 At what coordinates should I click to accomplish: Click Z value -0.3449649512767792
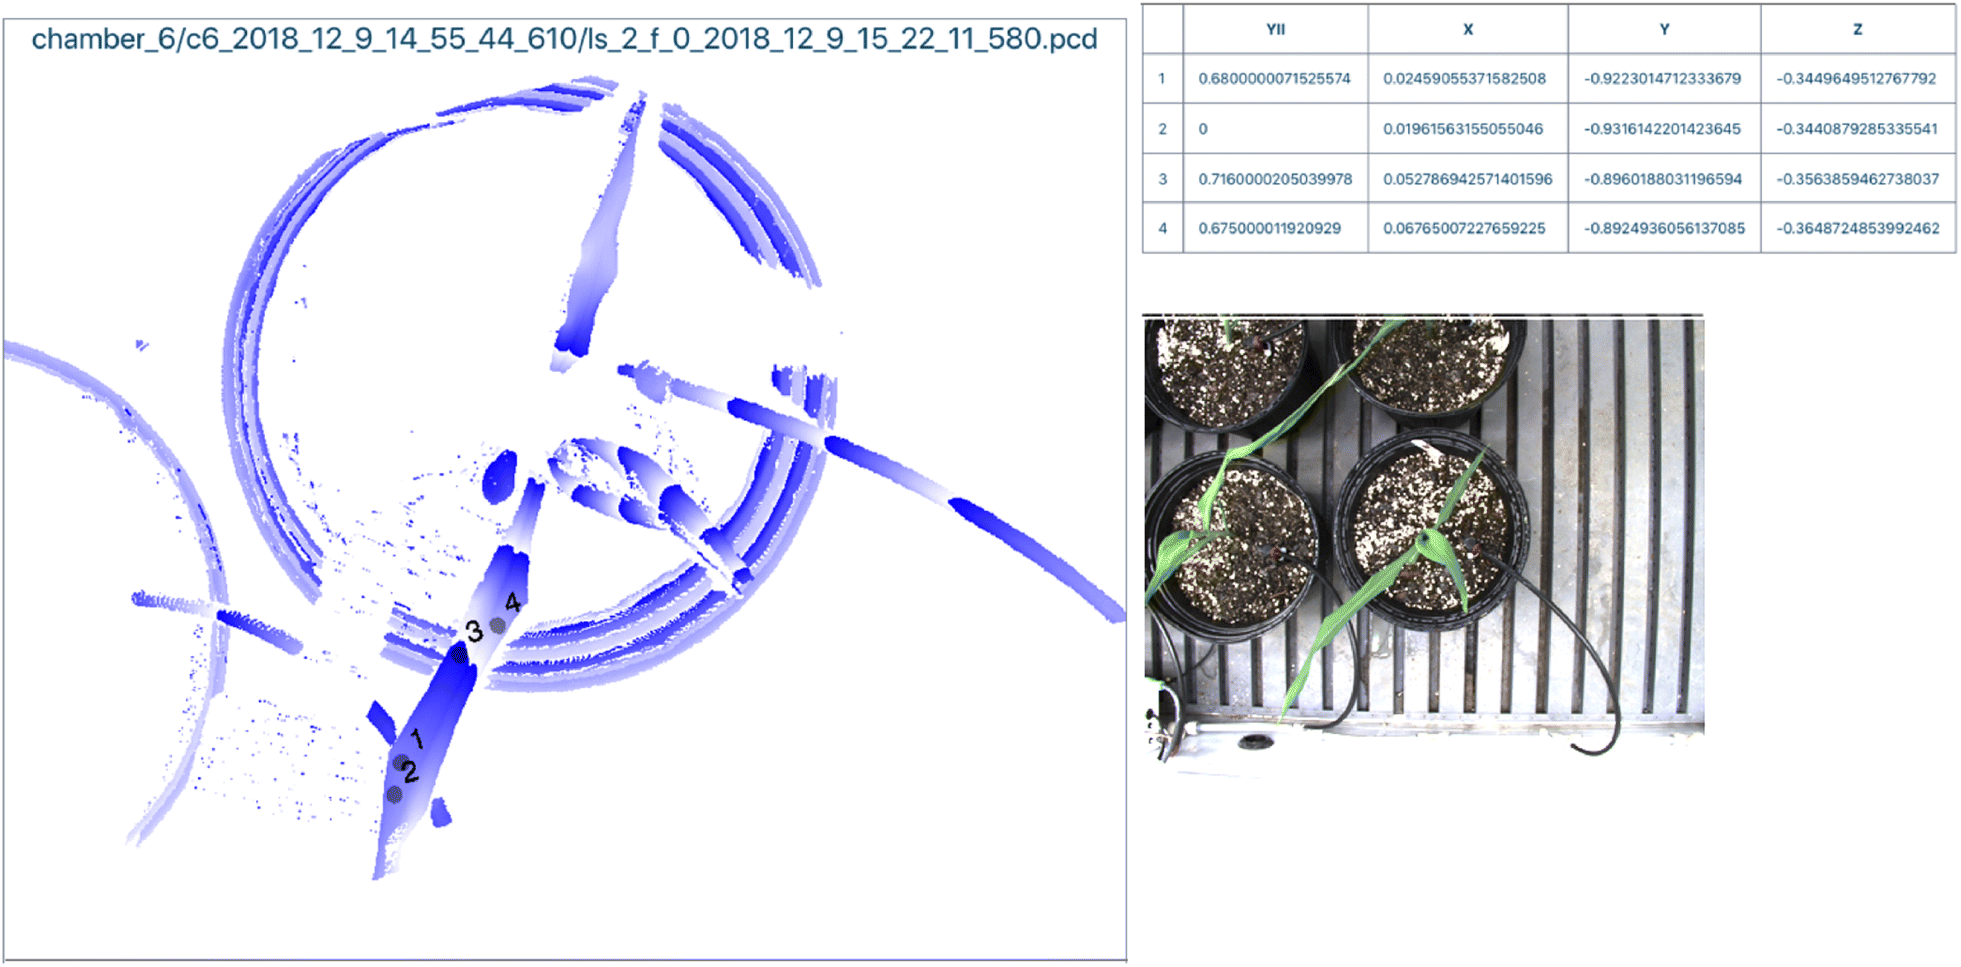[1856, 78]
